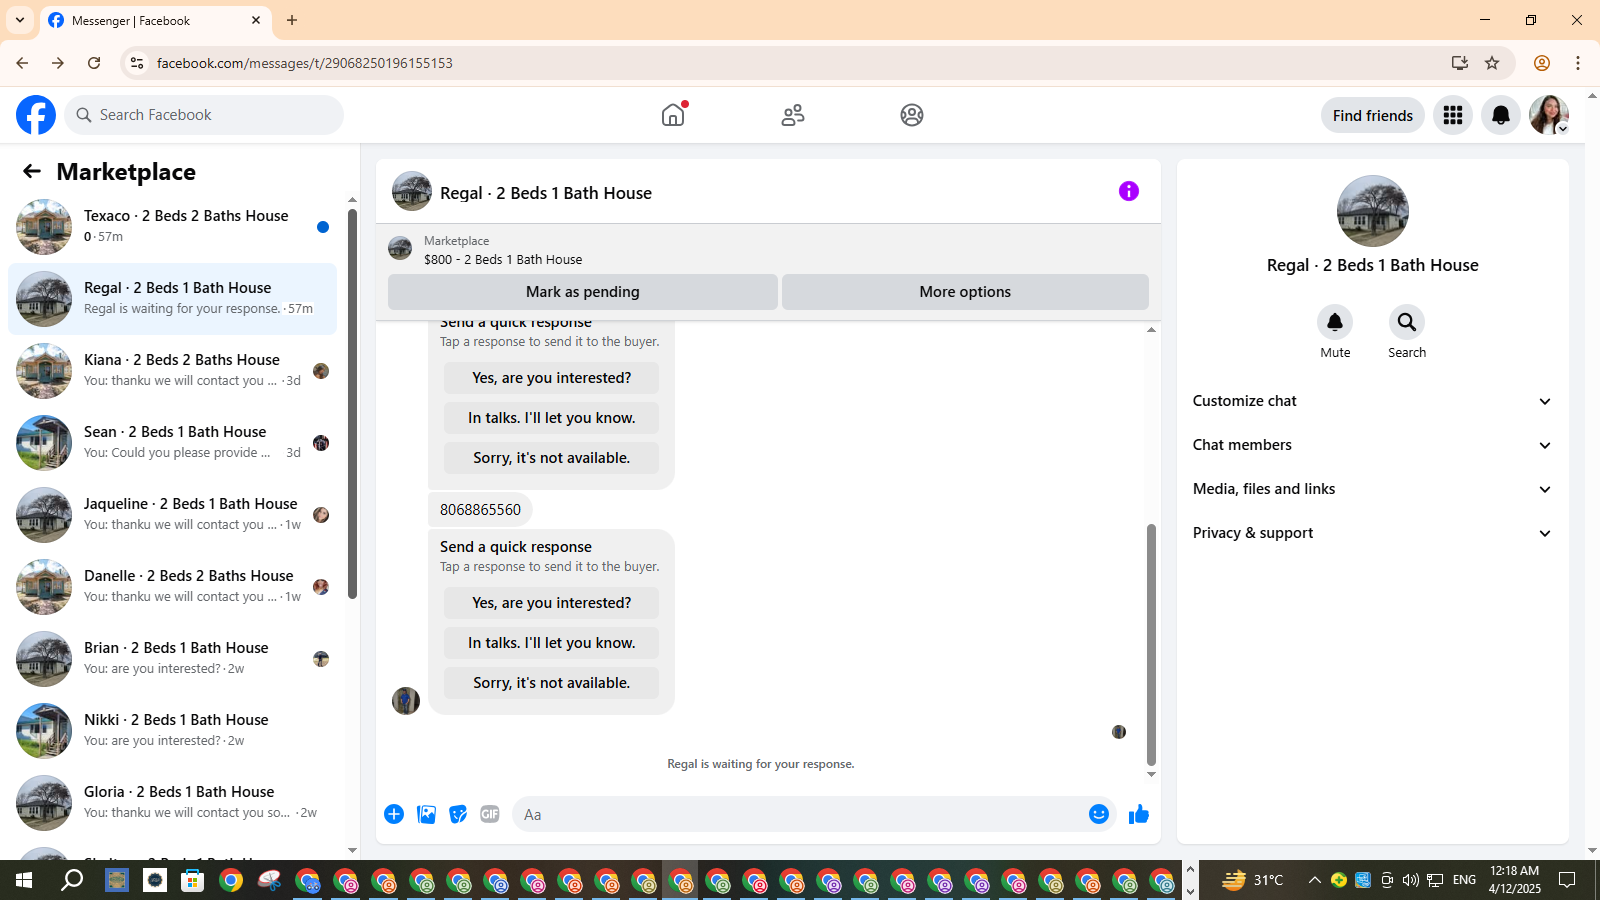Open Windows Start menu
Screen dimensions: 1600x900
(24, 880)
